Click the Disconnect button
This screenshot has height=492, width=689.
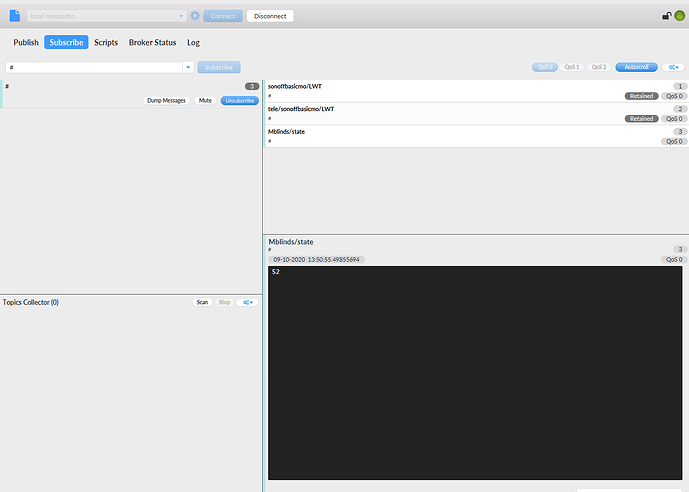click(270, 16)
